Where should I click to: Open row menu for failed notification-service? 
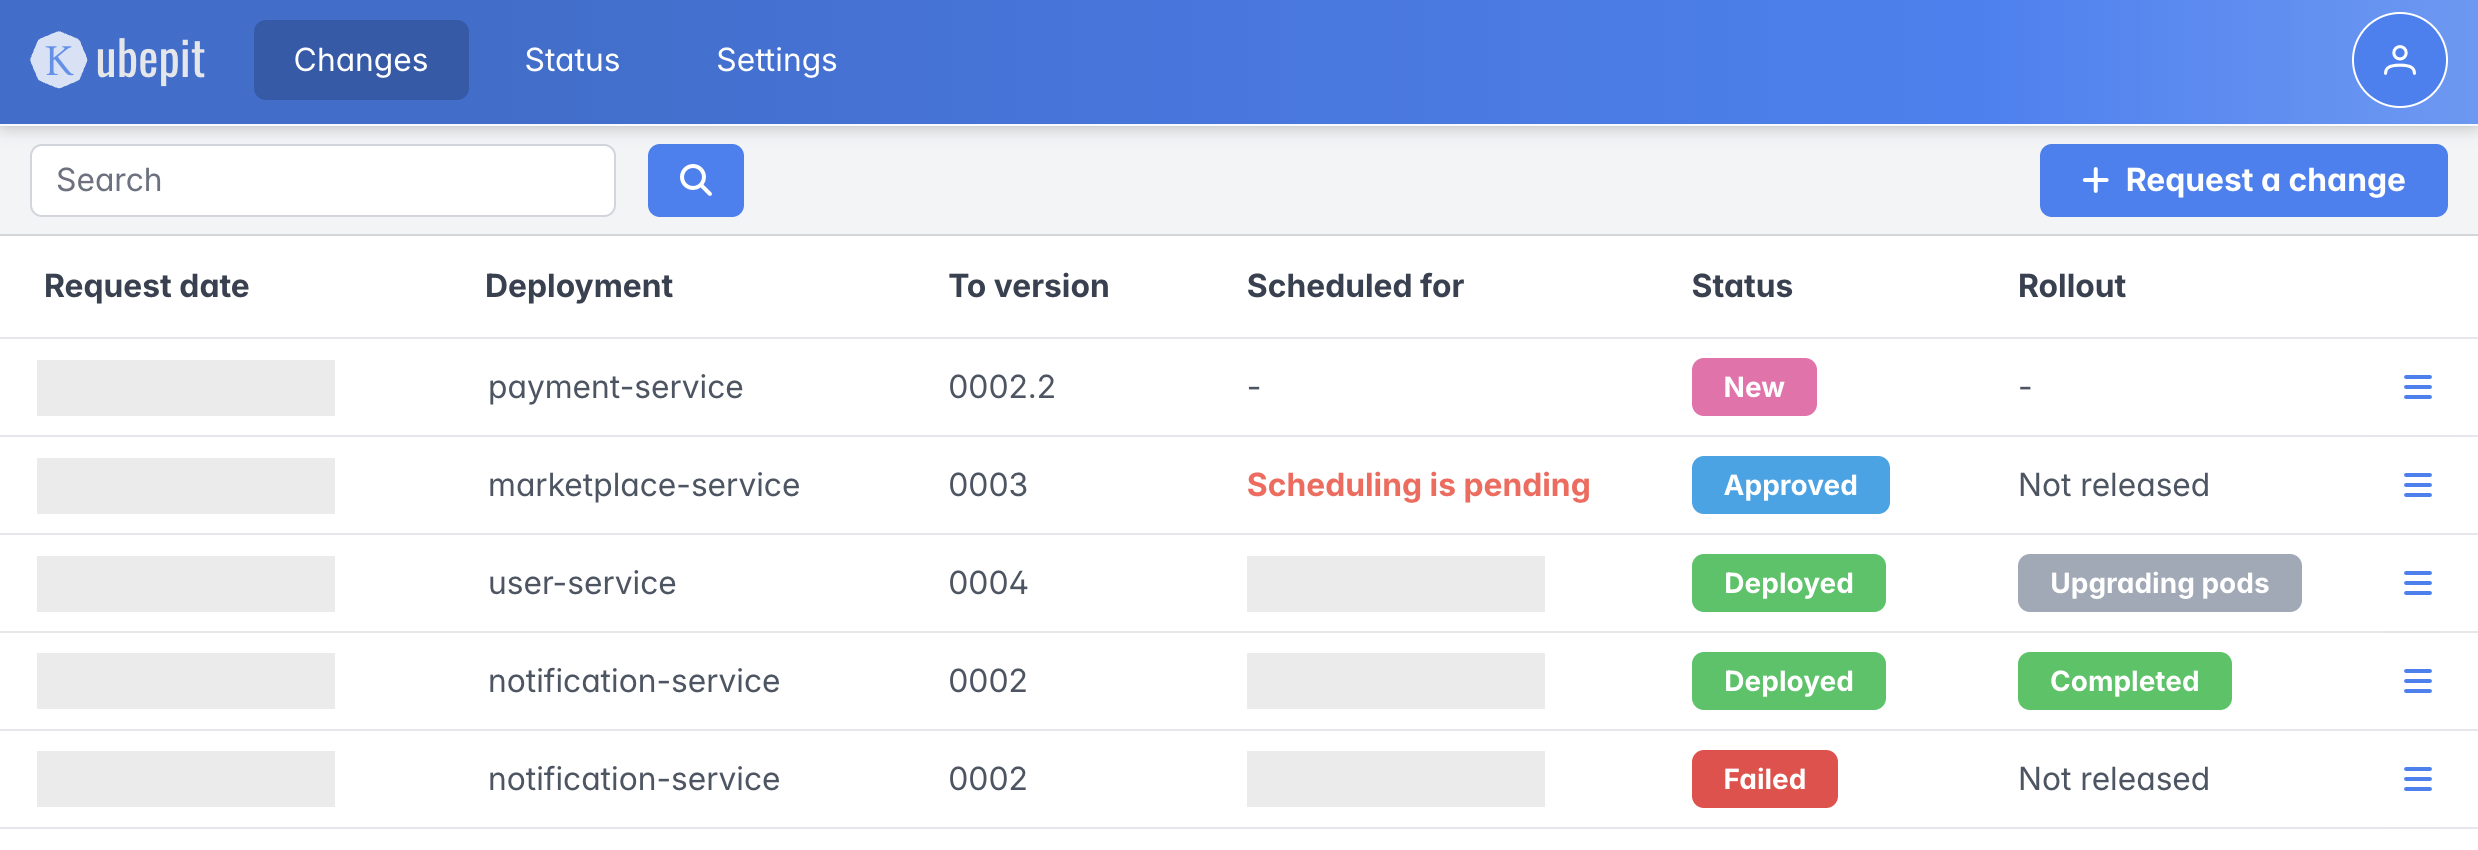[x=2417, y=779]
